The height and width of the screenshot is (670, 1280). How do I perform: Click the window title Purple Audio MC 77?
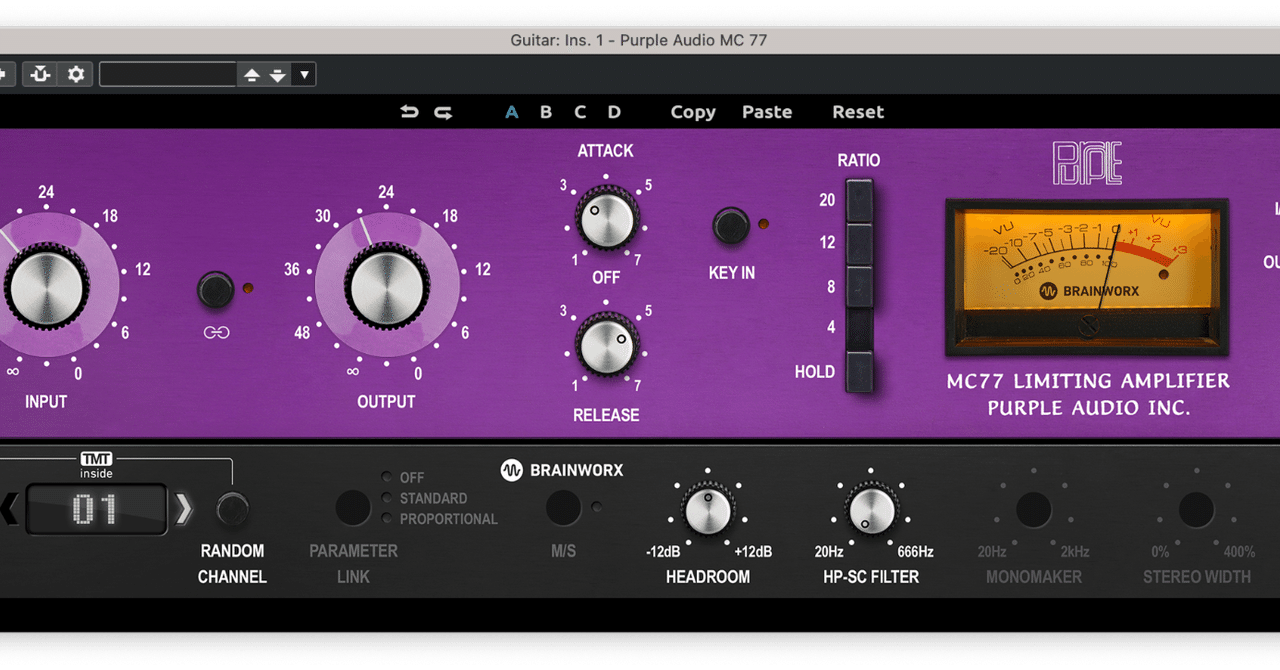[693, 41]
